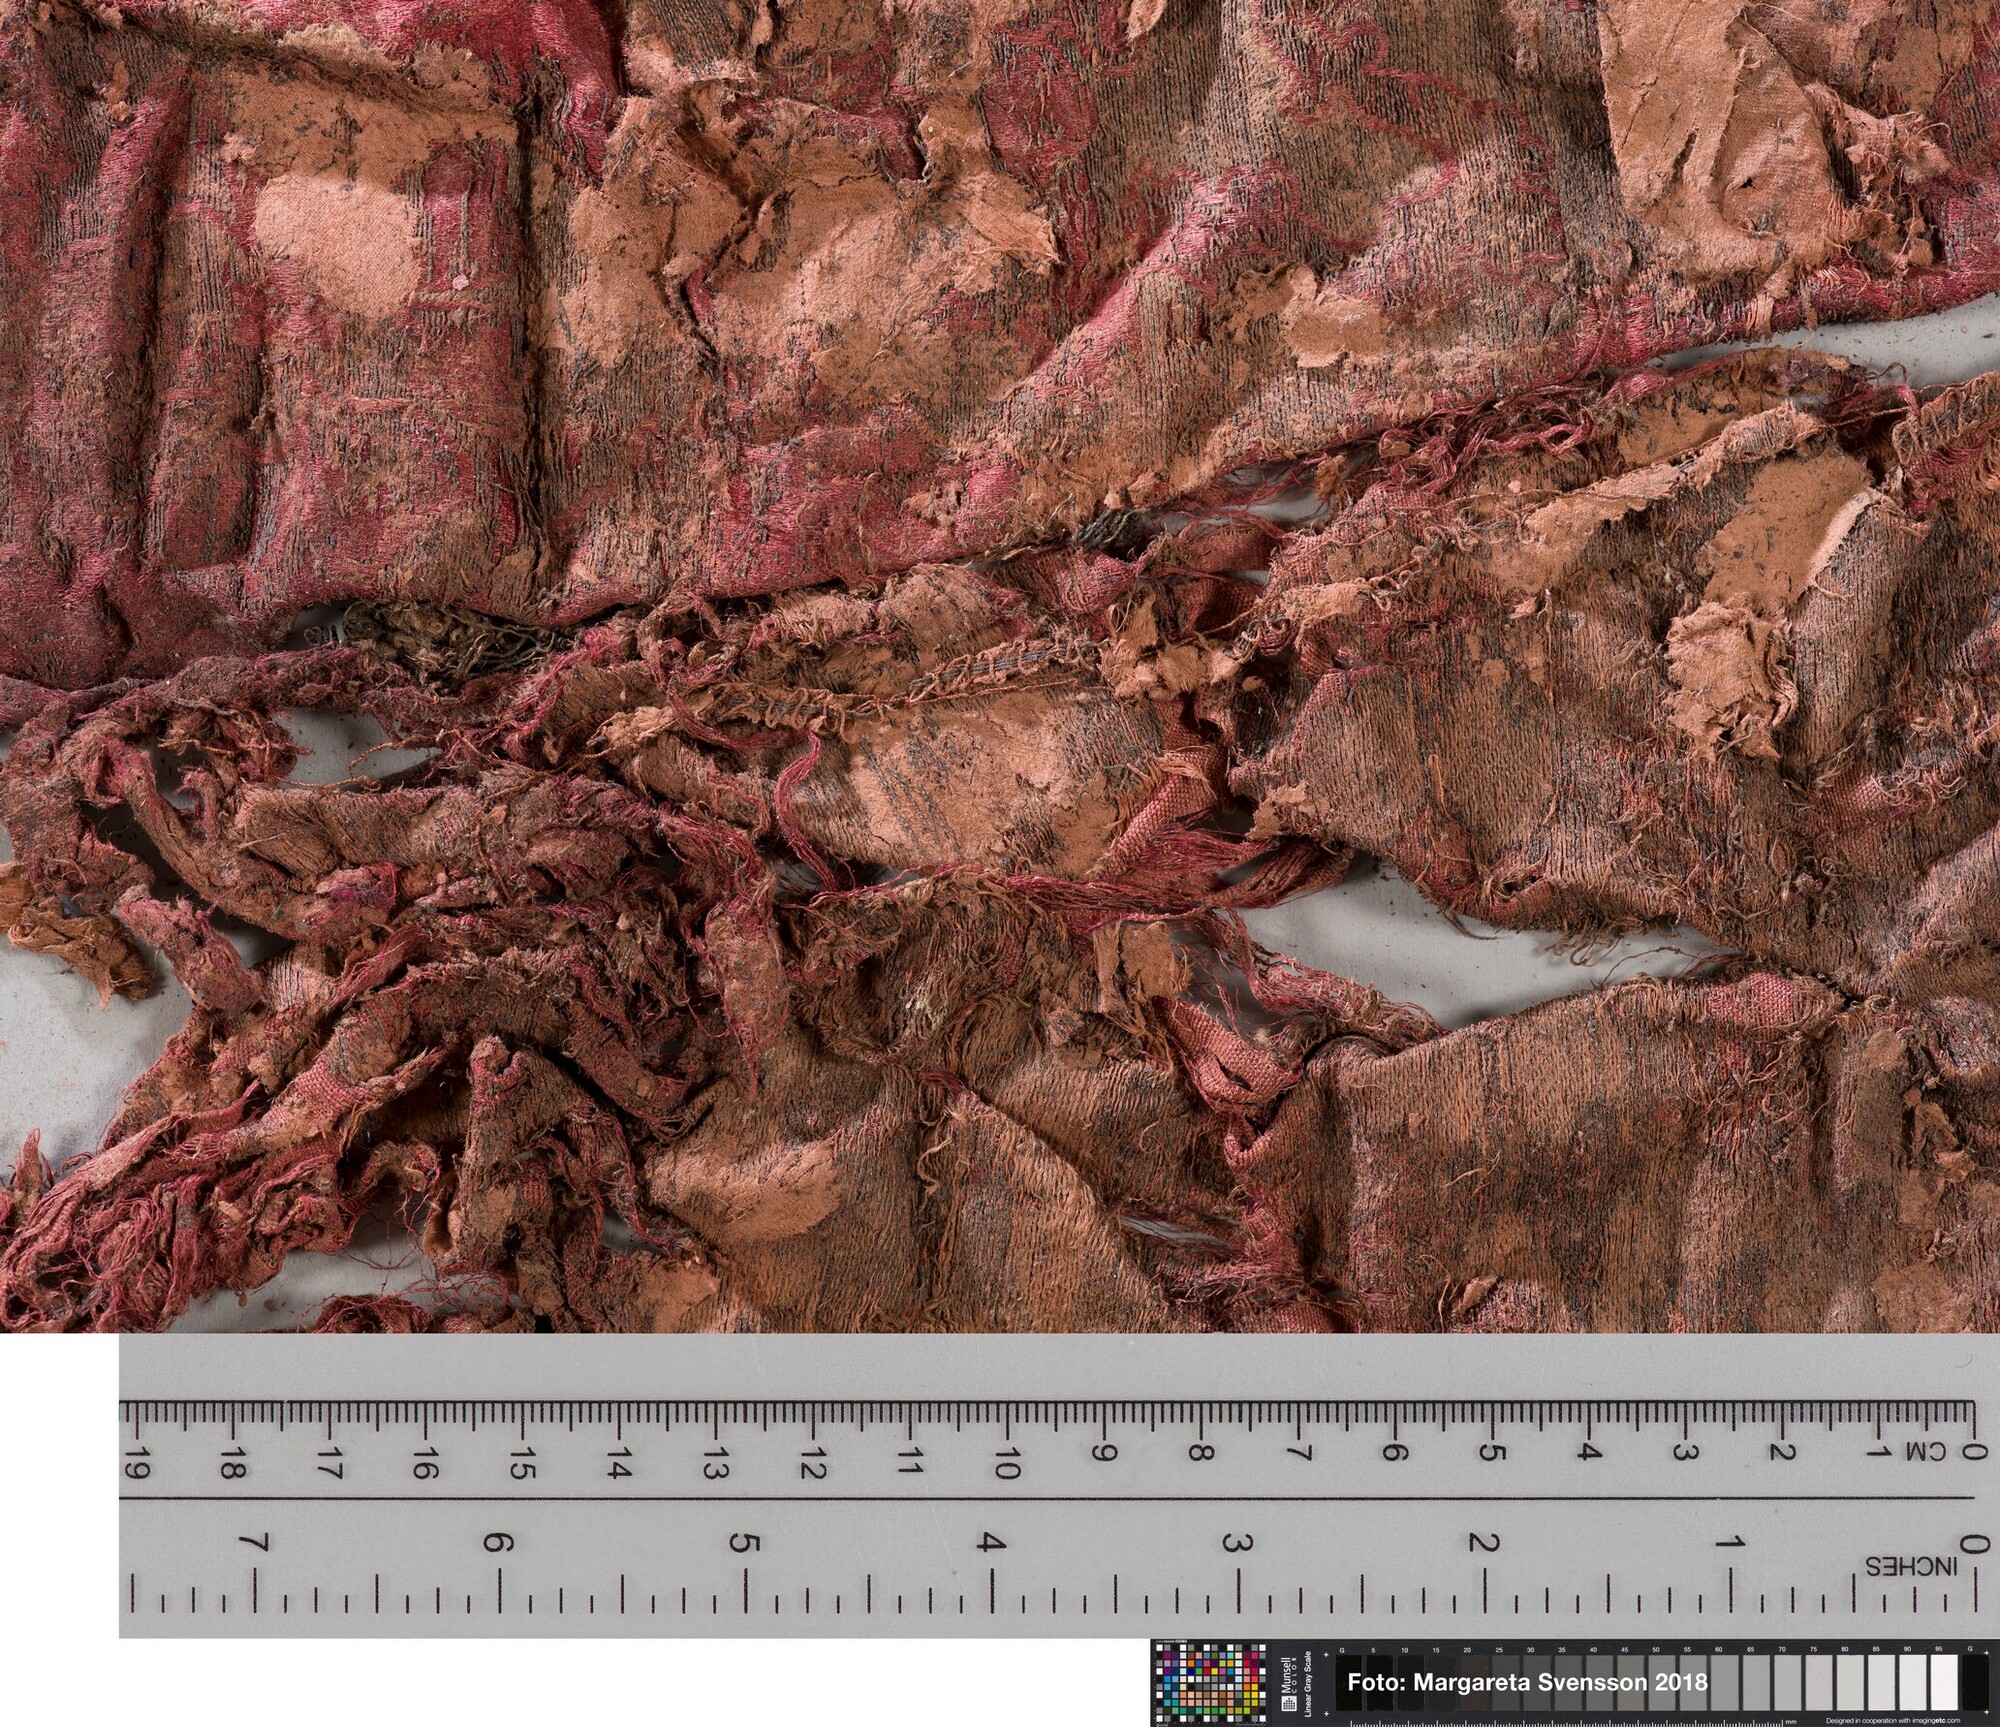Click the gray-scale patch labeled 85

(x=1881, y=1683)
